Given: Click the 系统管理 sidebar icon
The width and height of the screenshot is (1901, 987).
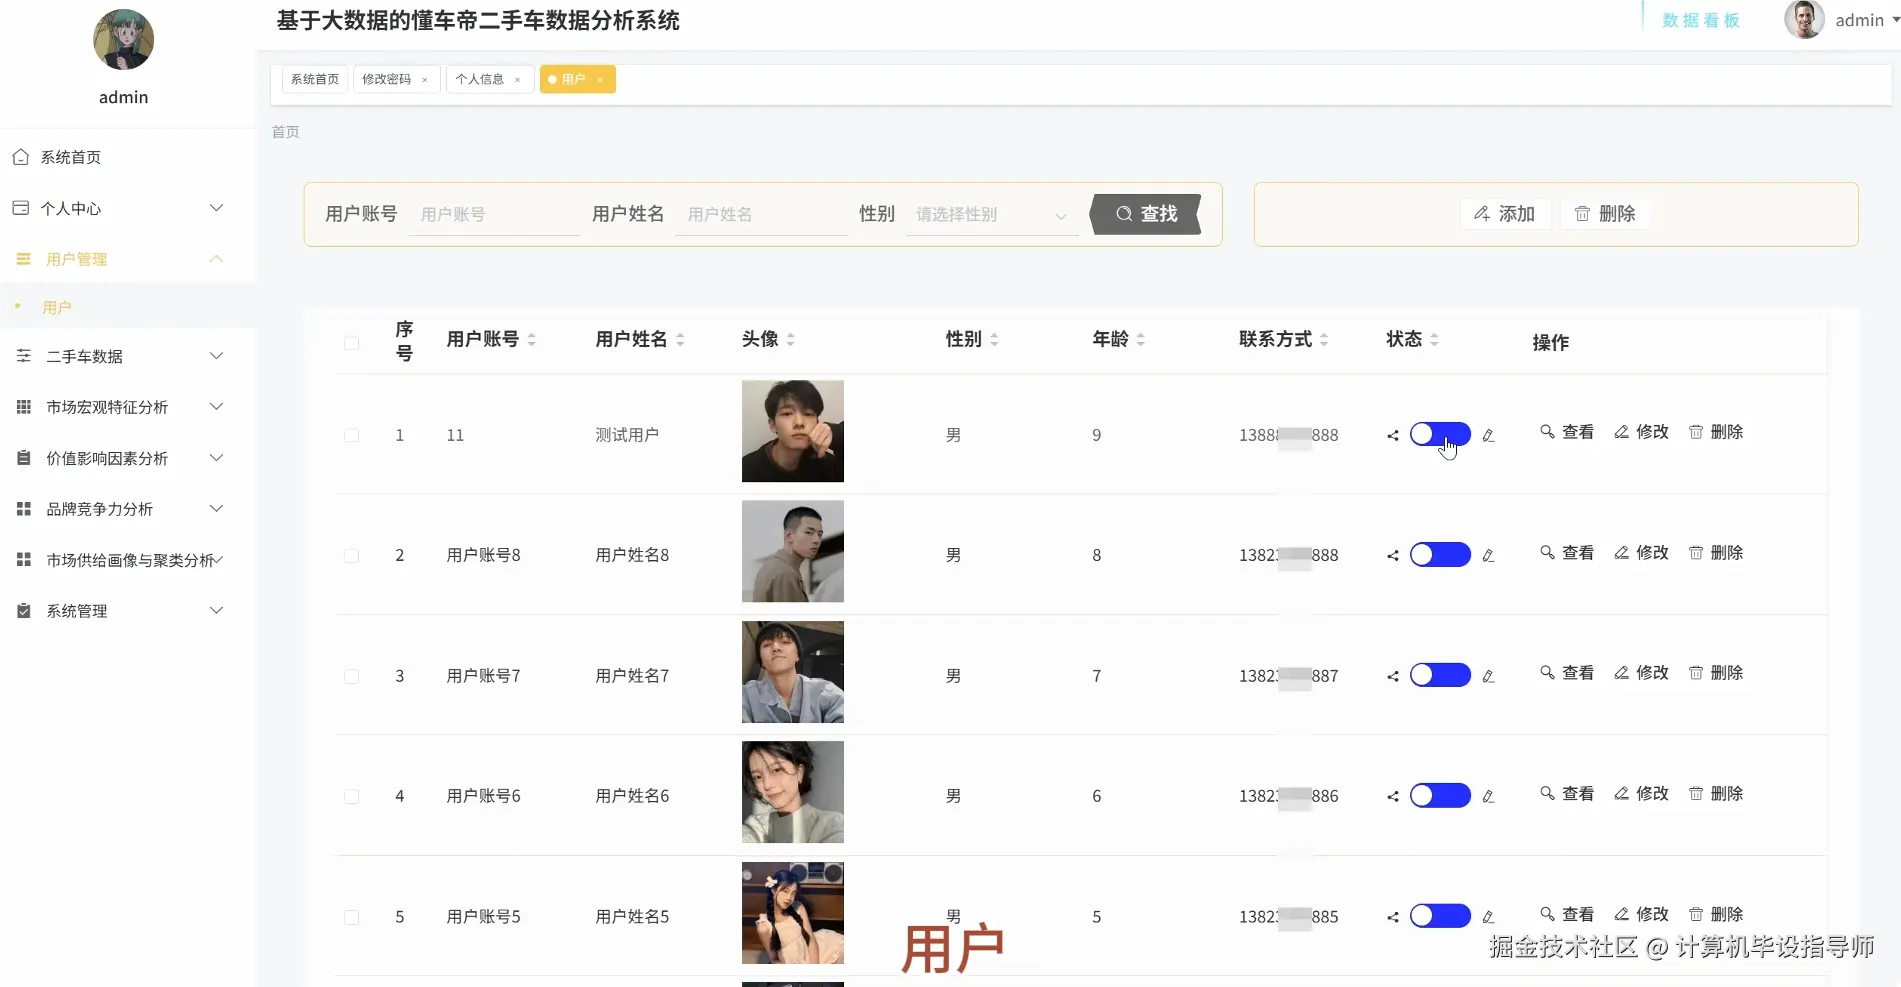Looking at the screenshot, I should [x=24, y=611].
